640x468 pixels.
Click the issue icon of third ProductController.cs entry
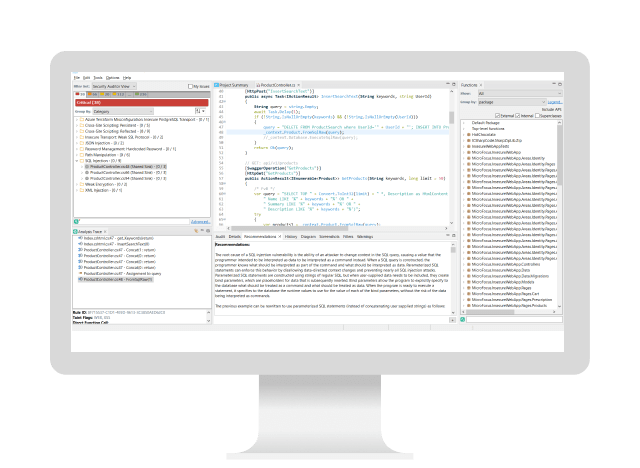coord(87,179)
